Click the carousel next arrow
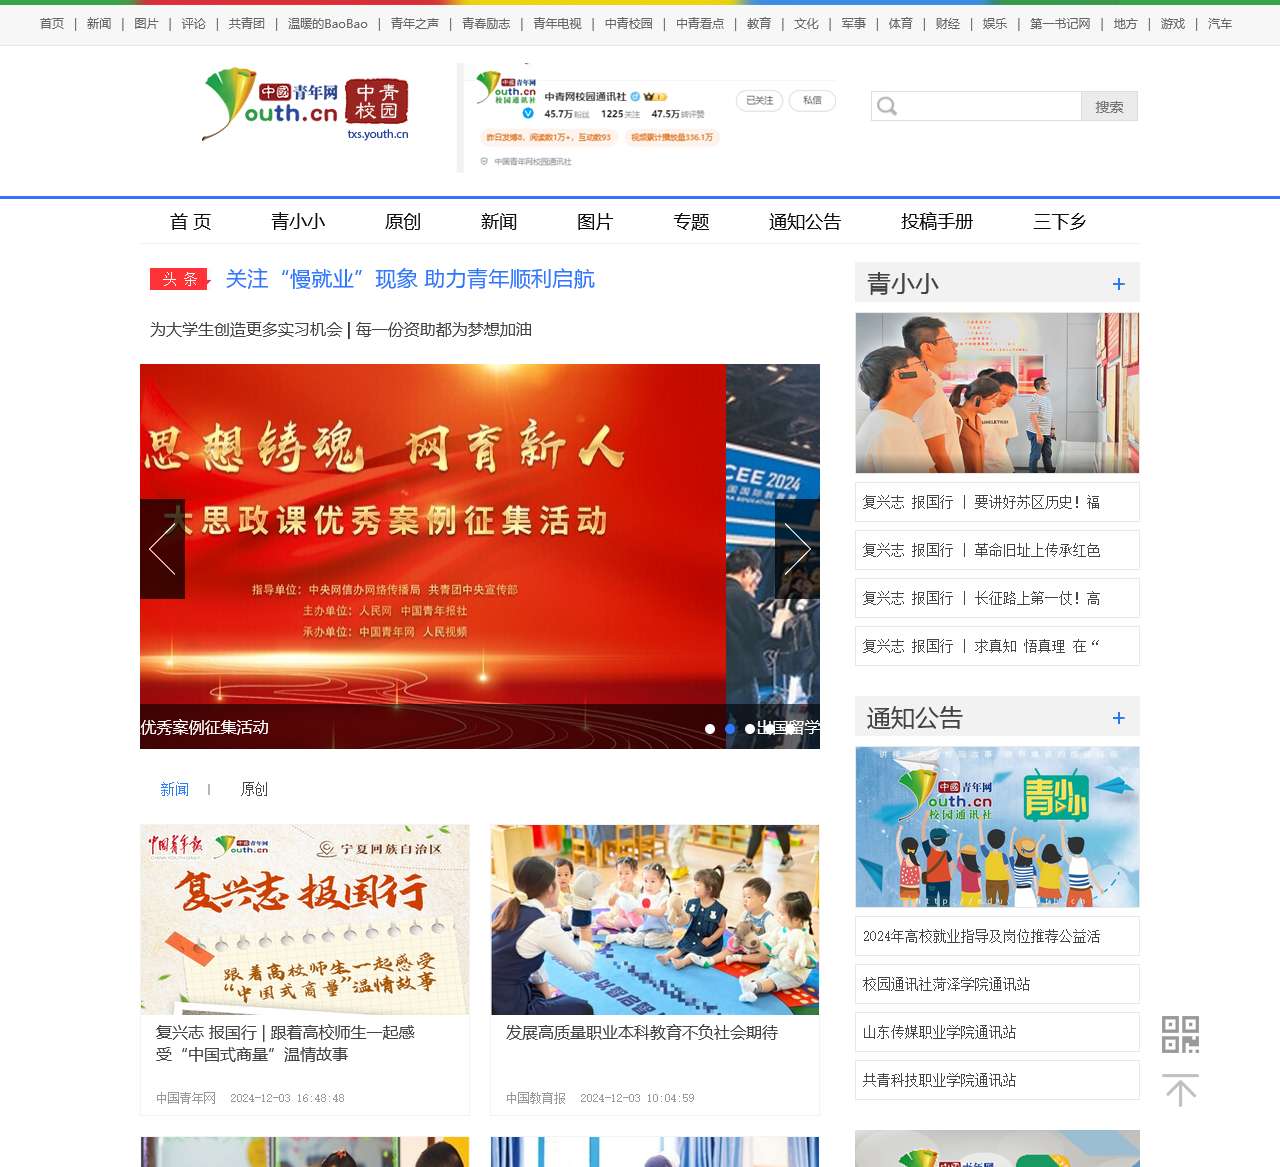 point(797,549)
